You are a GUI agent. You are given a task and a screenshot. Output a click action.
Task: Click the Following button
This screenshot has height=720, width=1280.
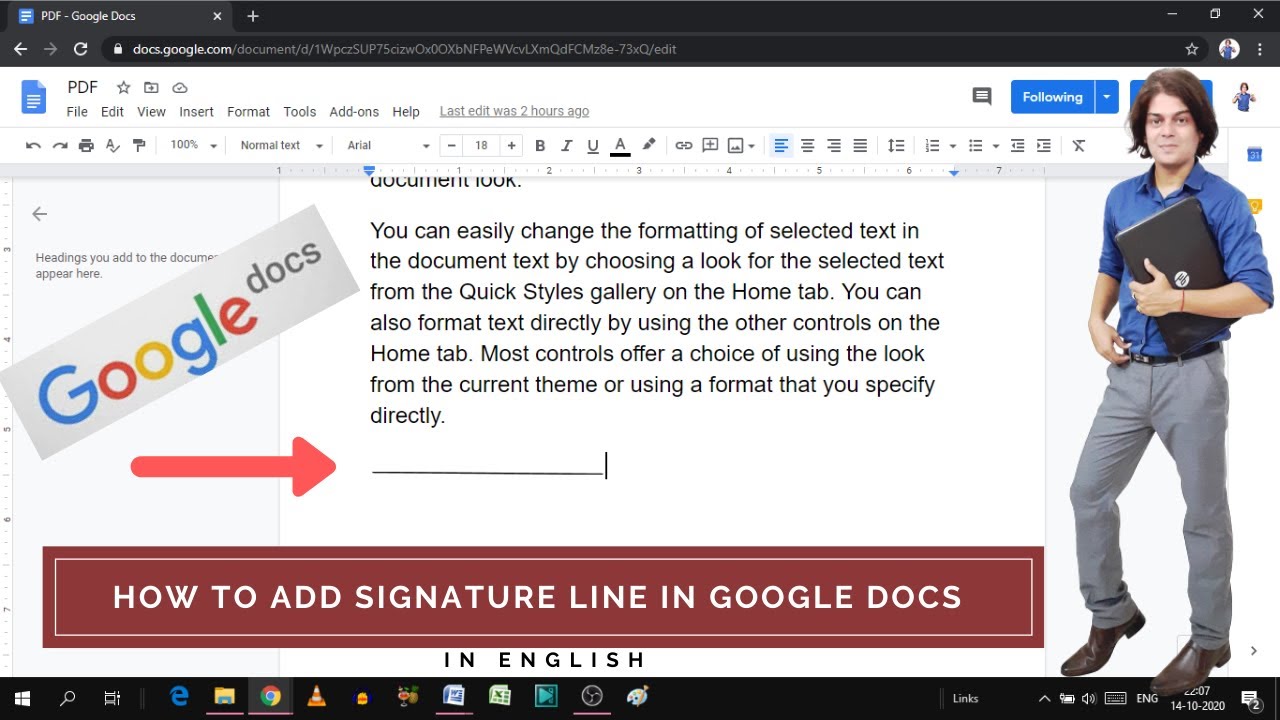pyautogui.click(x=1052, y=97)
